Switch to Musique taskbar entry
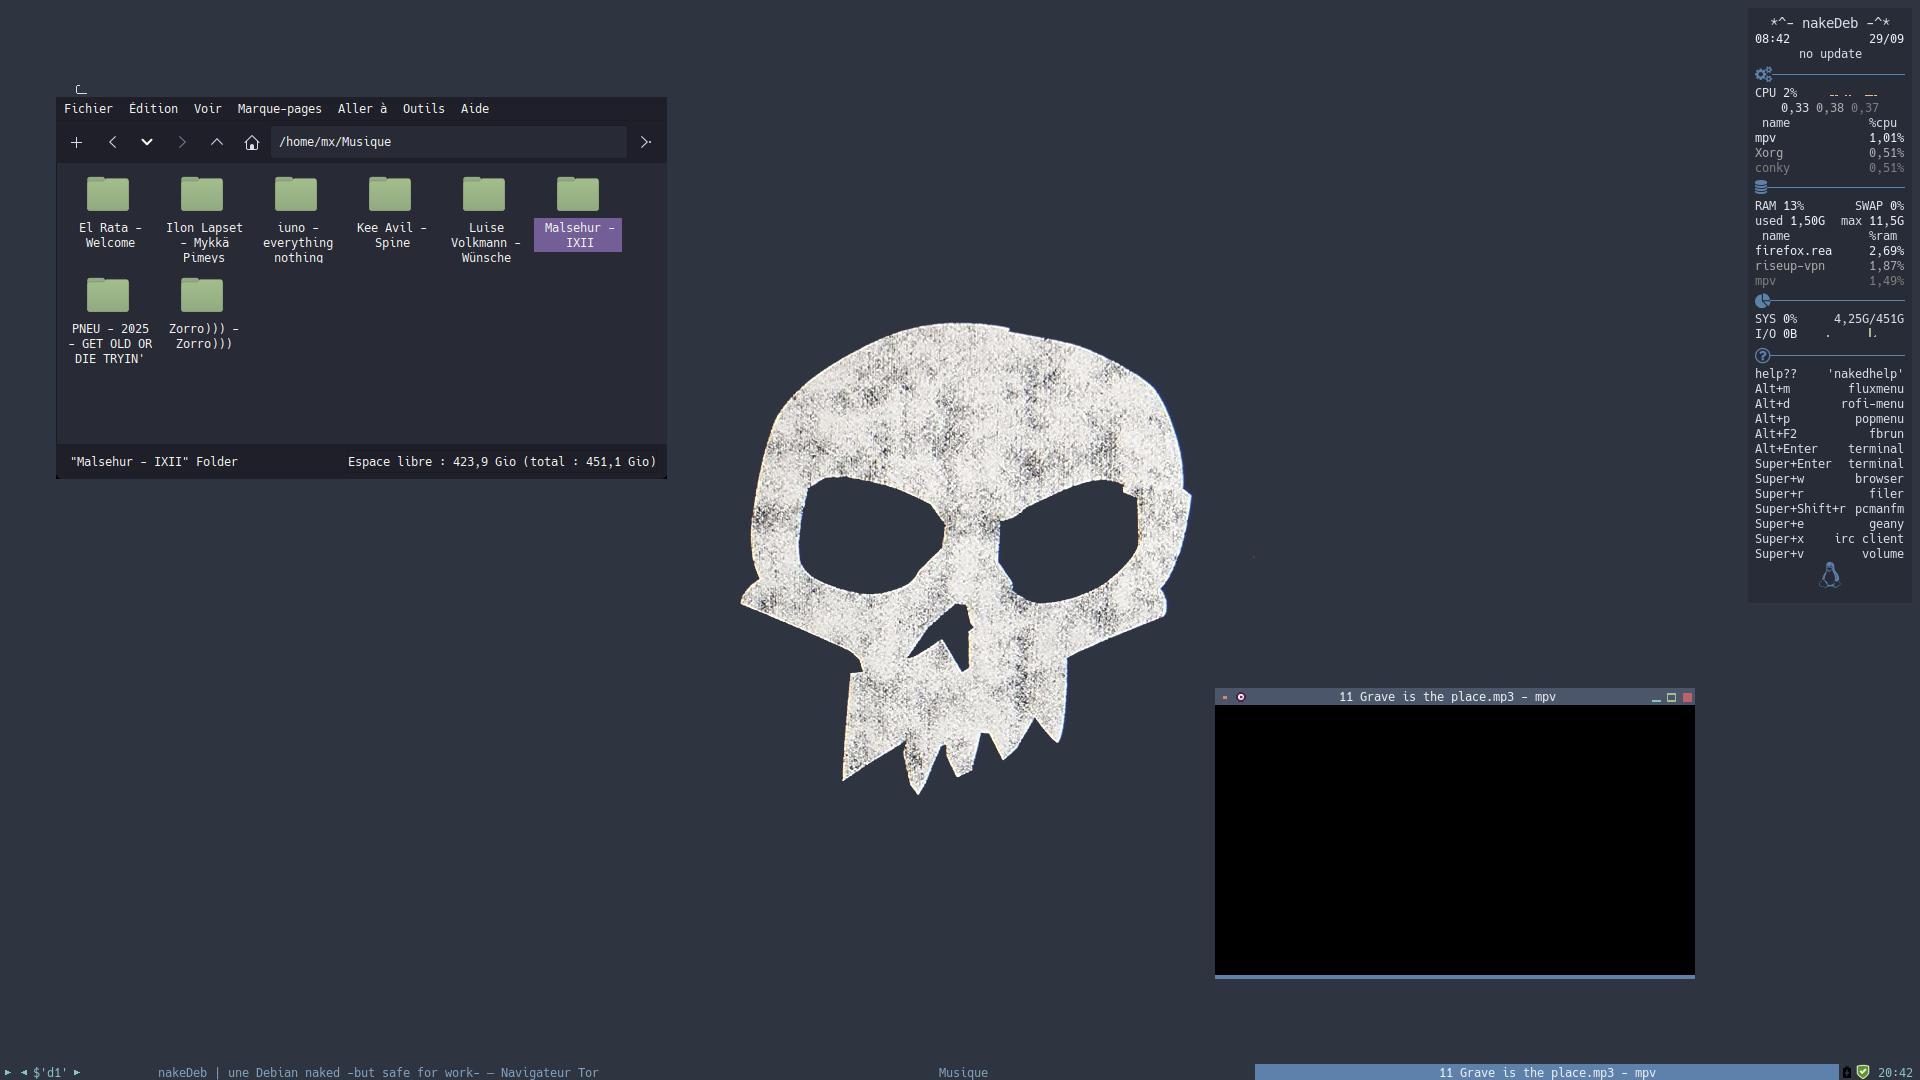The height and width of the screenshot is (1080, 1920). [x=962, y=1072]
